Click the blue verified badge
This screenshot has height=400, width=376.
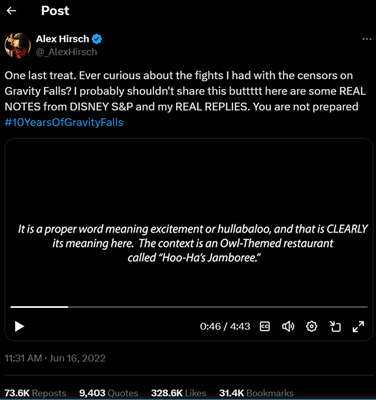click(97, 39)
